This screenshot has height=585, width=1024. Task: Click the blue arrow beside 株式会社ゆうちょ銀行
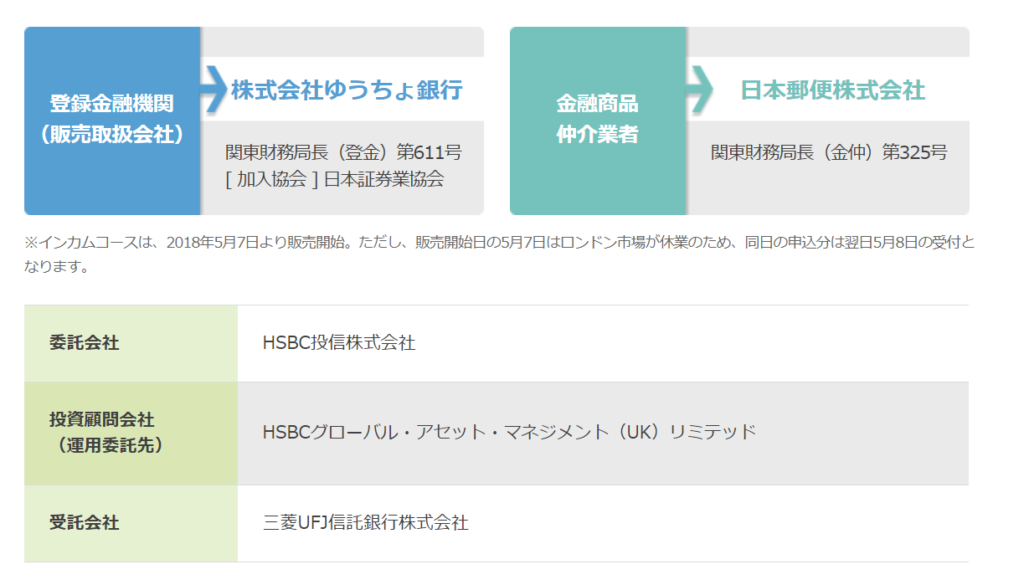click(x=214, y=89)
